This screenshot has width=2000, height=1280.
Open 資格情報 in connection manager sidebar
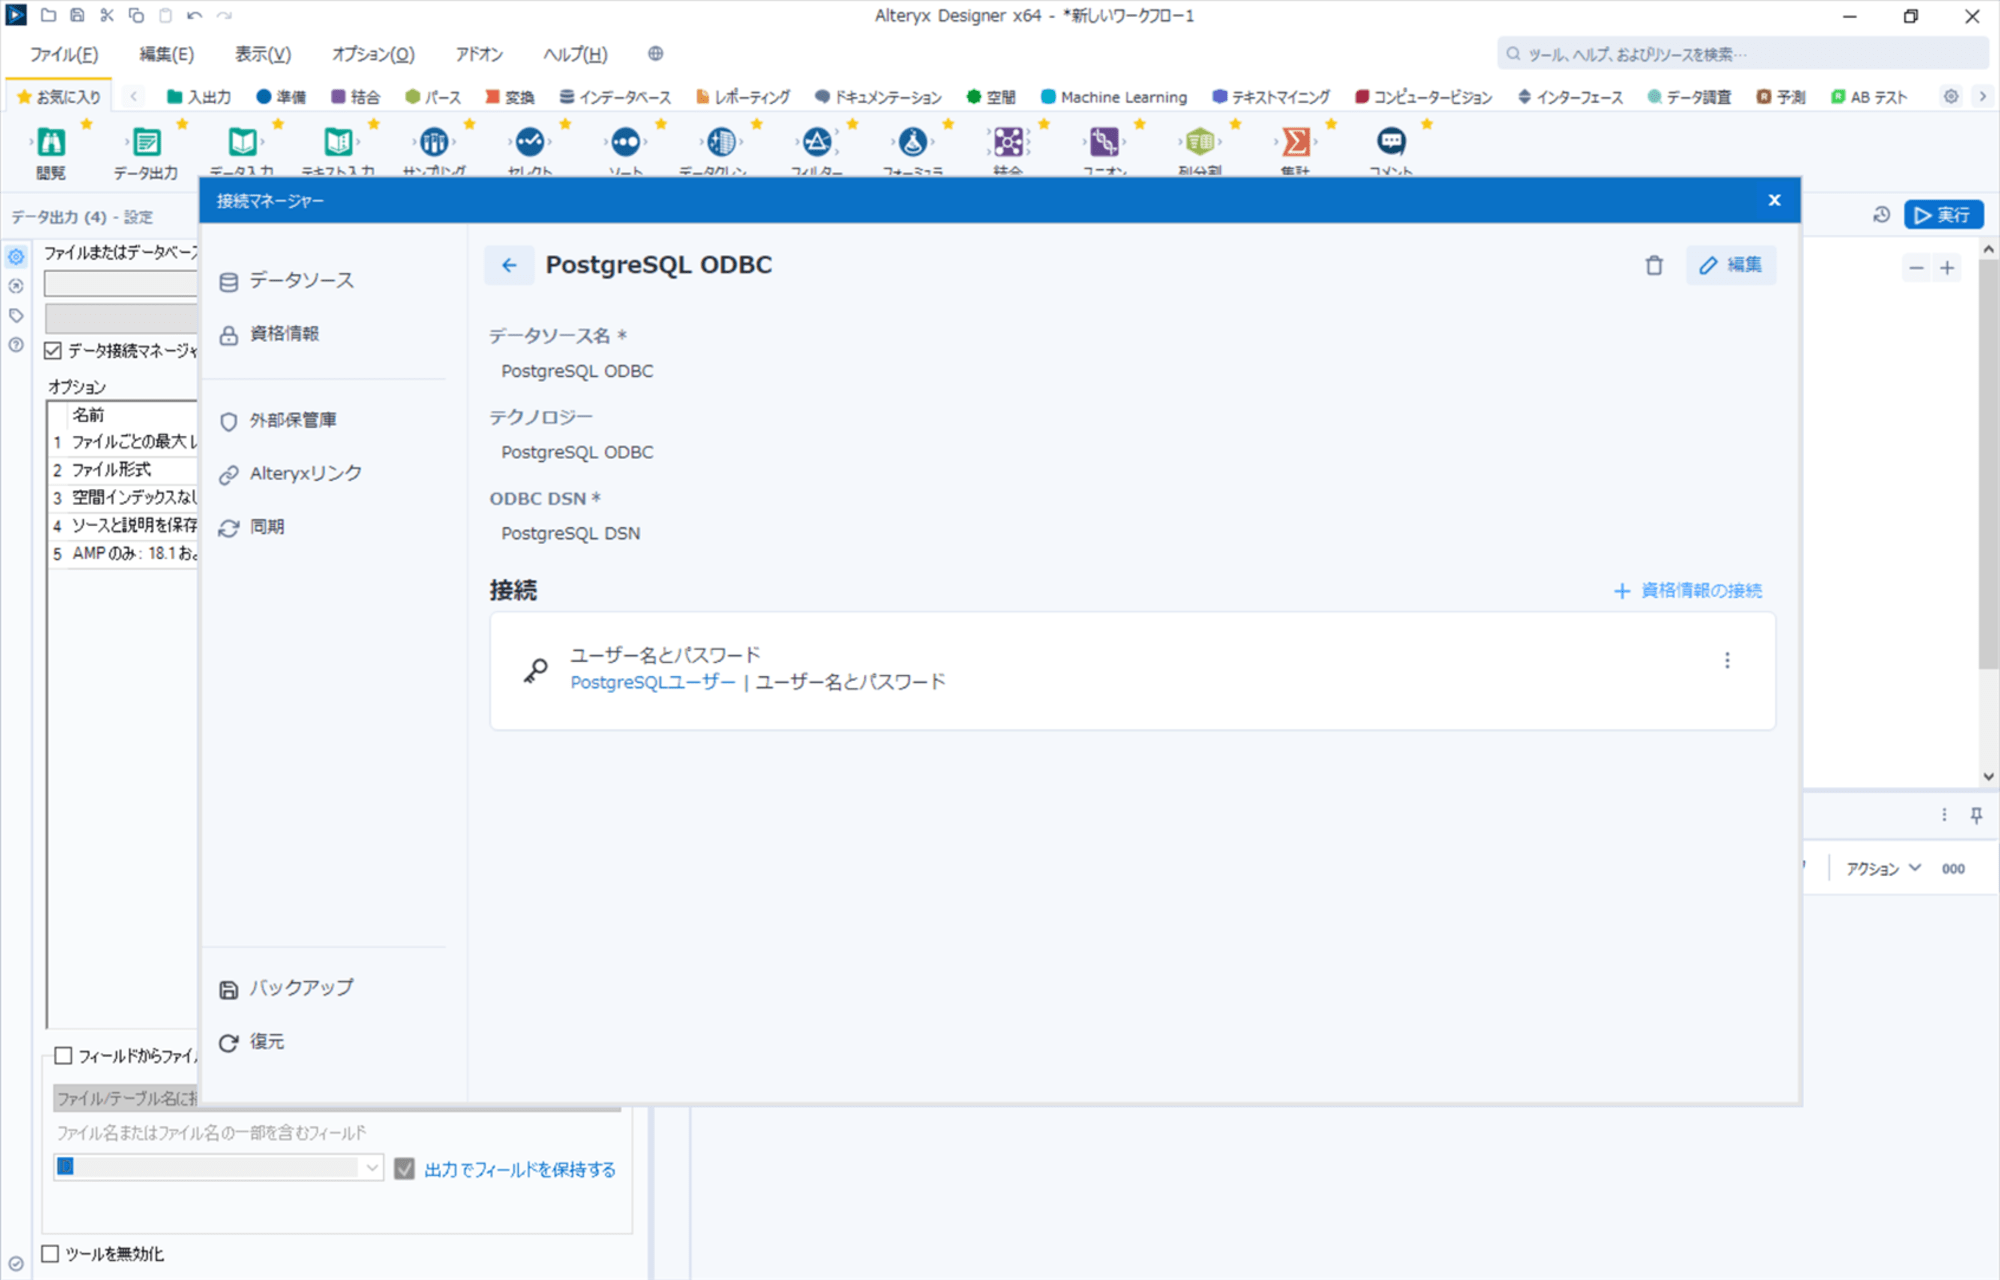[269, 334]
